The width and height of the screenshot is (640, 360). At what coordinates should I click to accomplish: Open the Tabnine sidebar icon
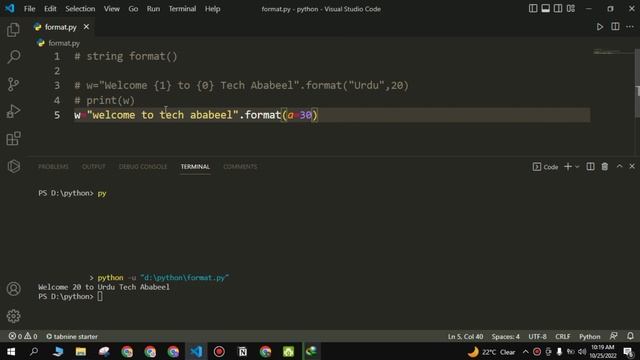click(x=13, y=166)
